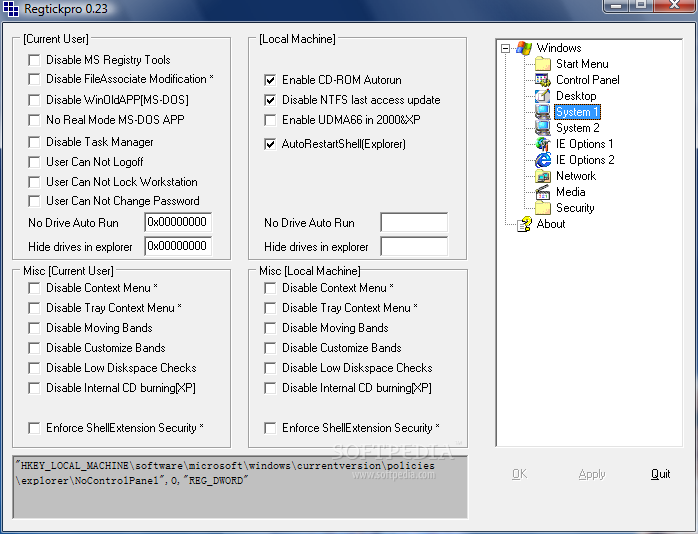Click the Windows logo icon in tree
698x534 pixels.
tap(524, 48)
